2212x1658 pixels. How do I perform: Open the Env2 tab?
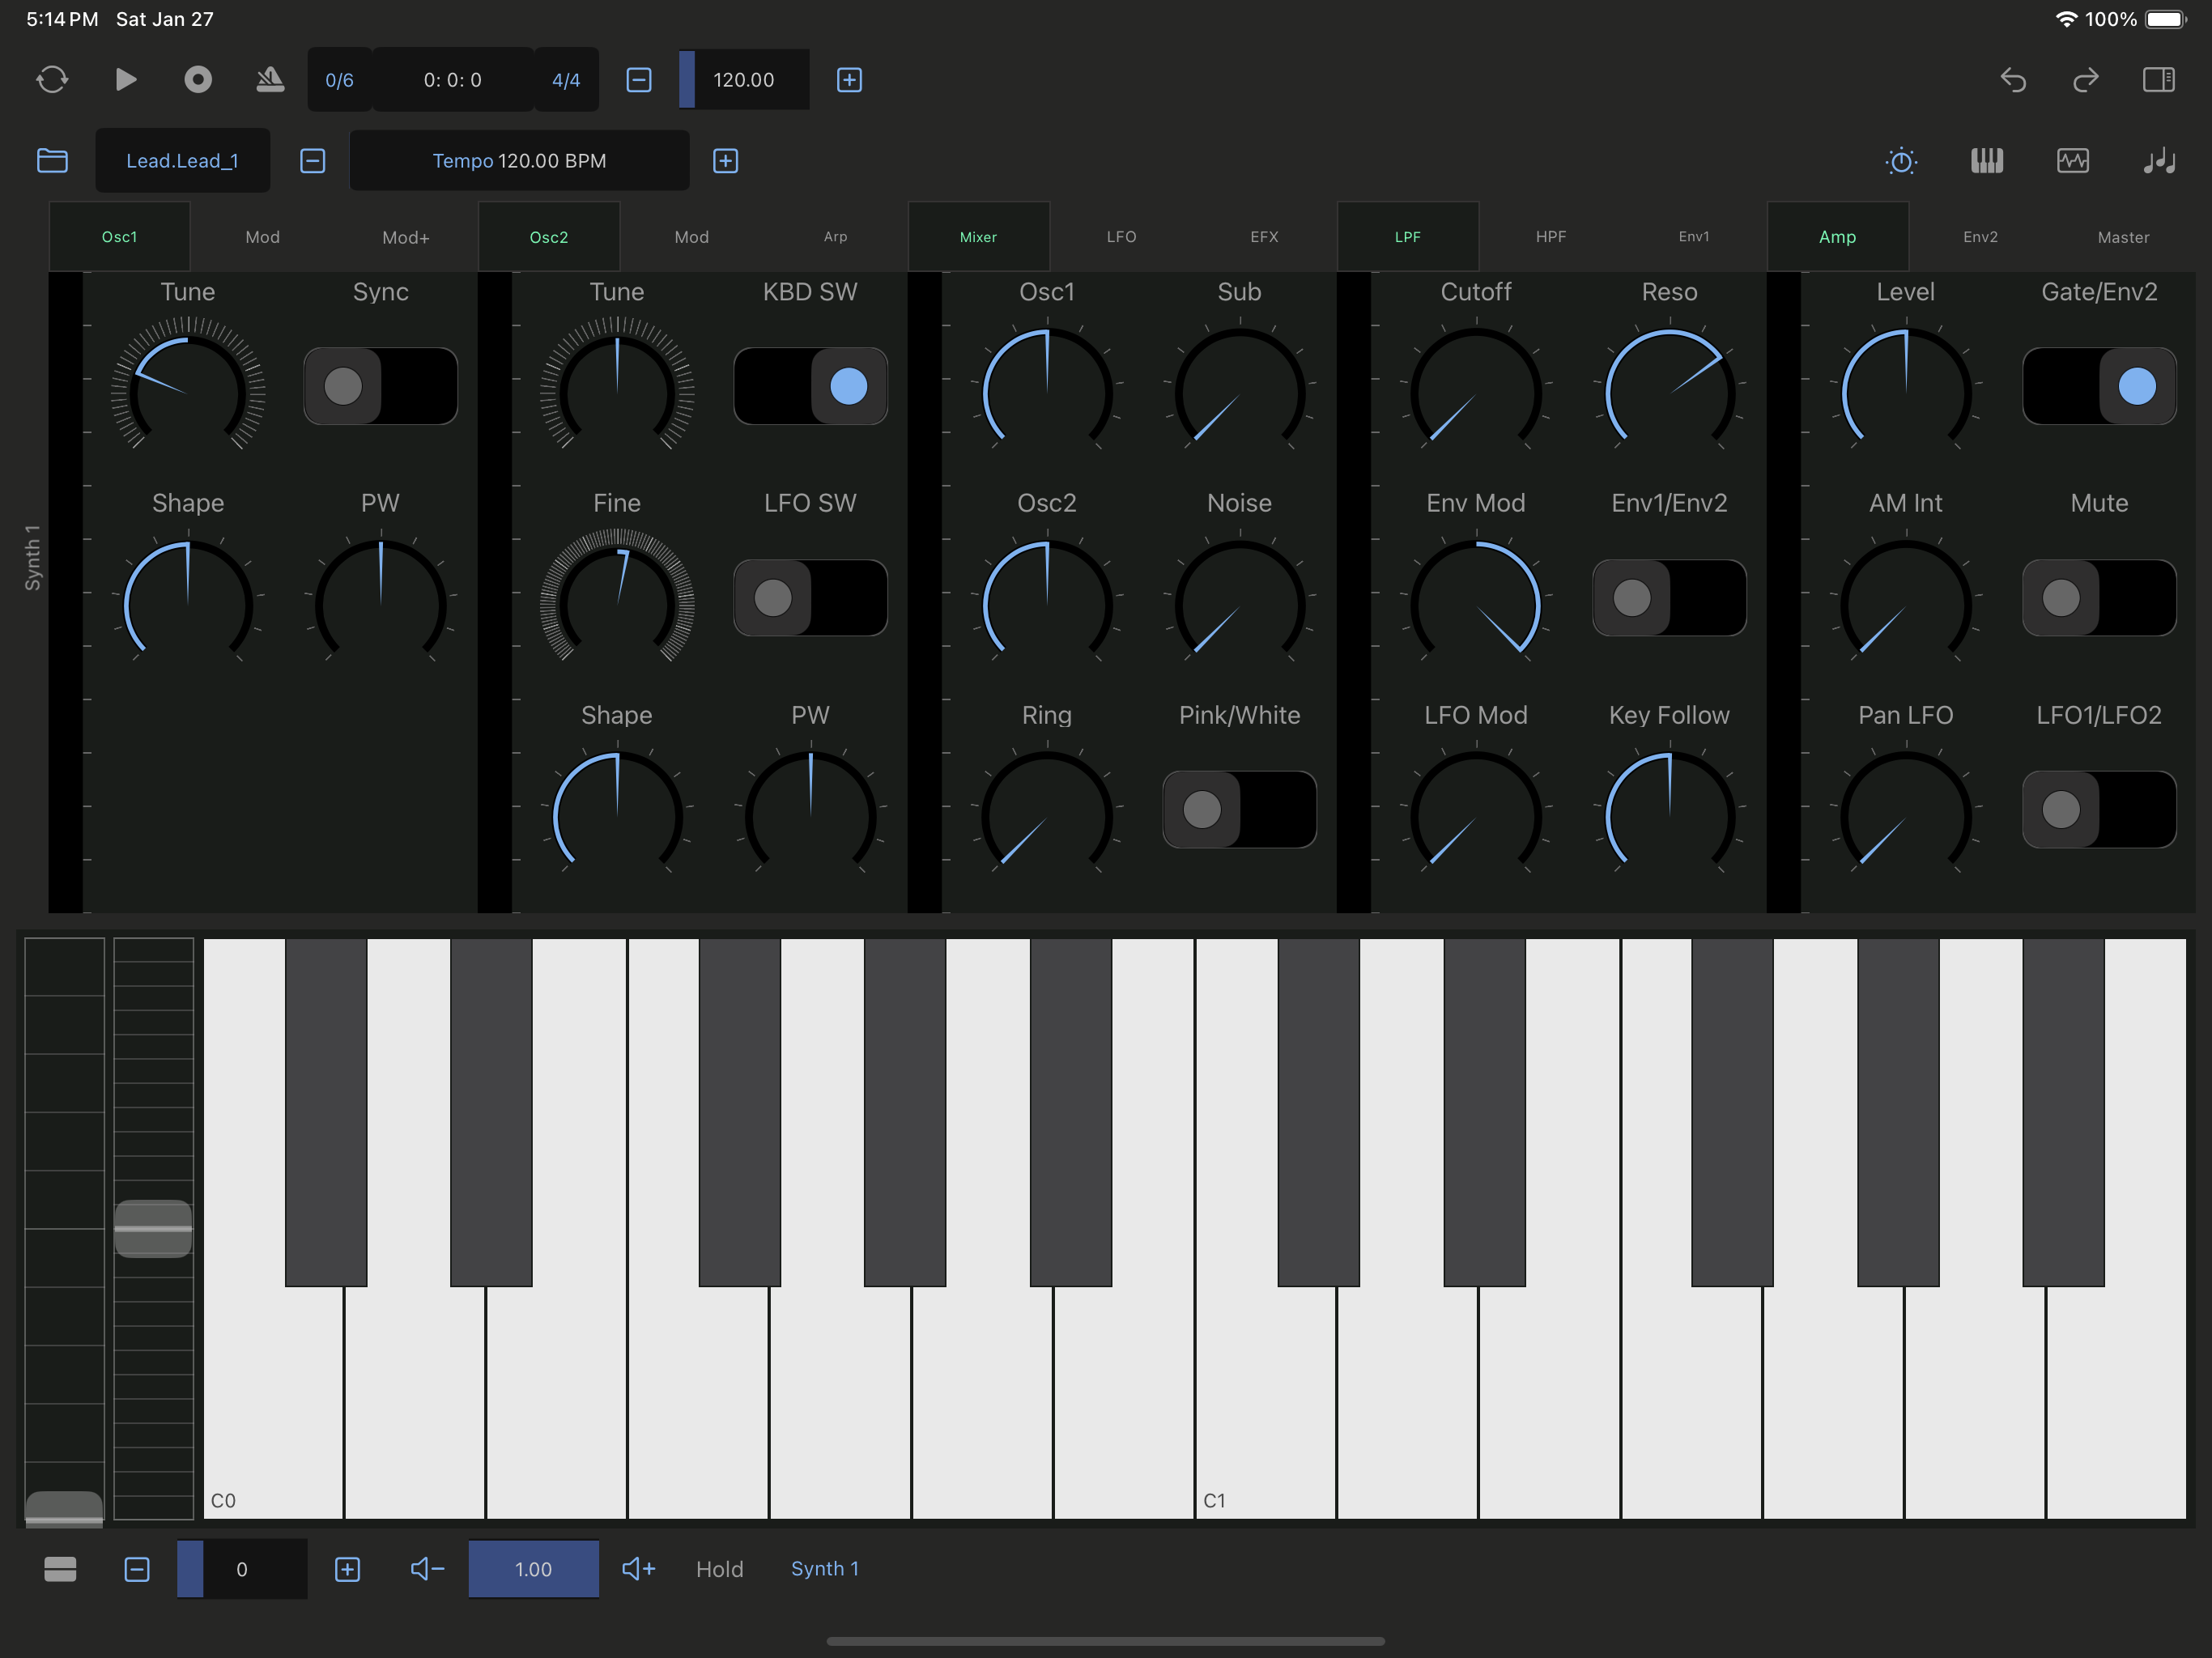(x=1980, y=237)
